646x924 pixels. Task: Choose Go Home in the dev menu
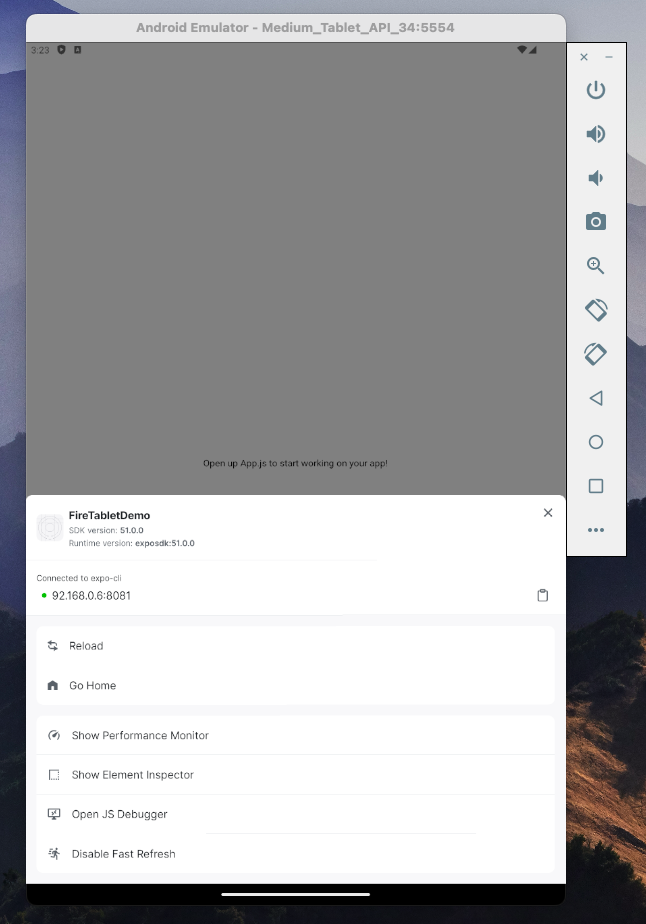(x=295, y=685)
